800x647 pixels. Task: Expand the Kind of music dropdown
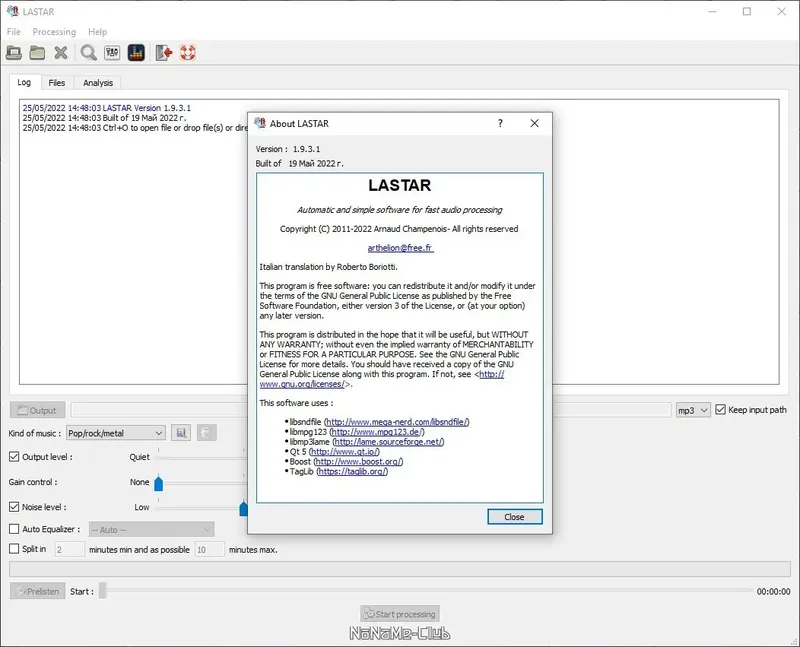coord(116,433)
